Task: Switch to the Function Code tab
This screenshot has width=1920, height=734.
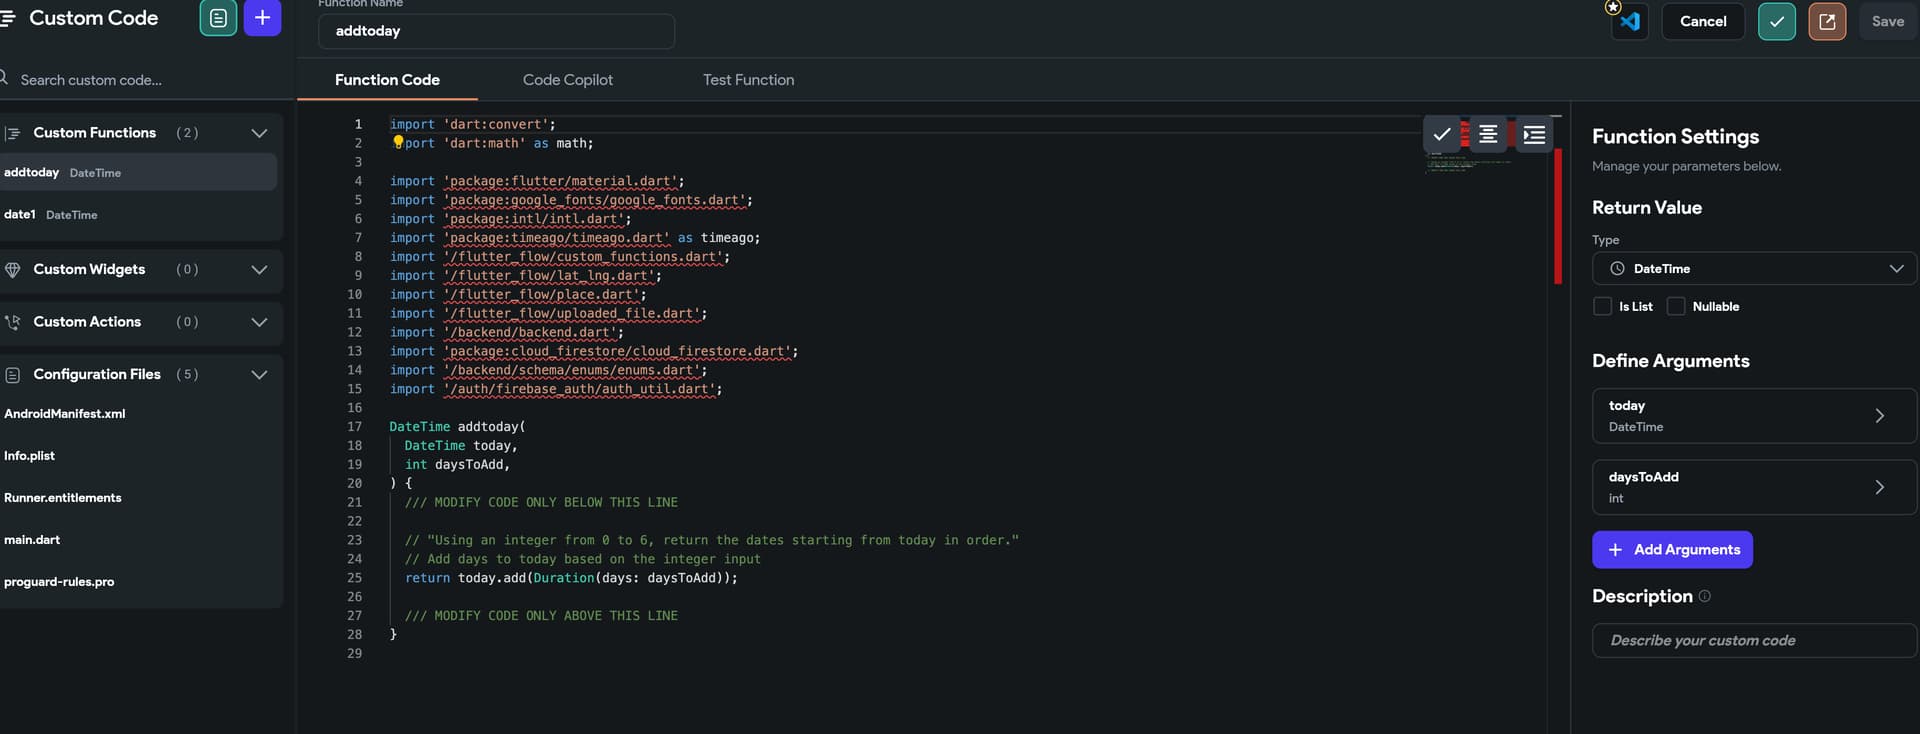Action: (387, 80)
